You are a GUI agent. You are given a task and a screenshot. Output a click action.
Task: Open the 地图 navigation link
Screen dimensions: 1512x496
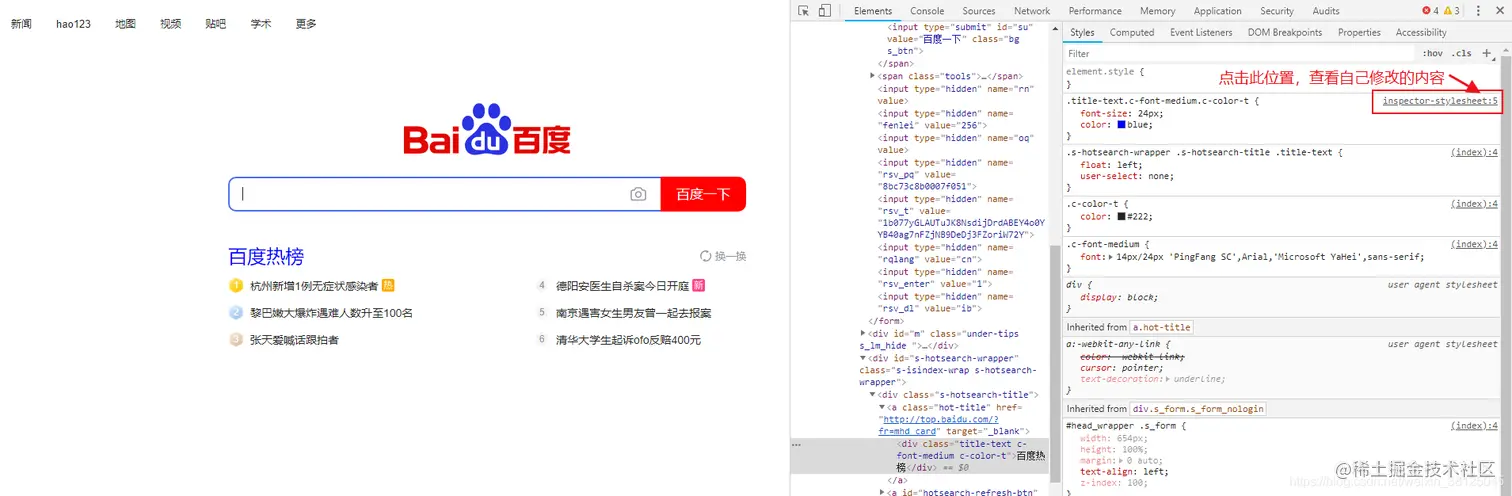tap(125, 23)
